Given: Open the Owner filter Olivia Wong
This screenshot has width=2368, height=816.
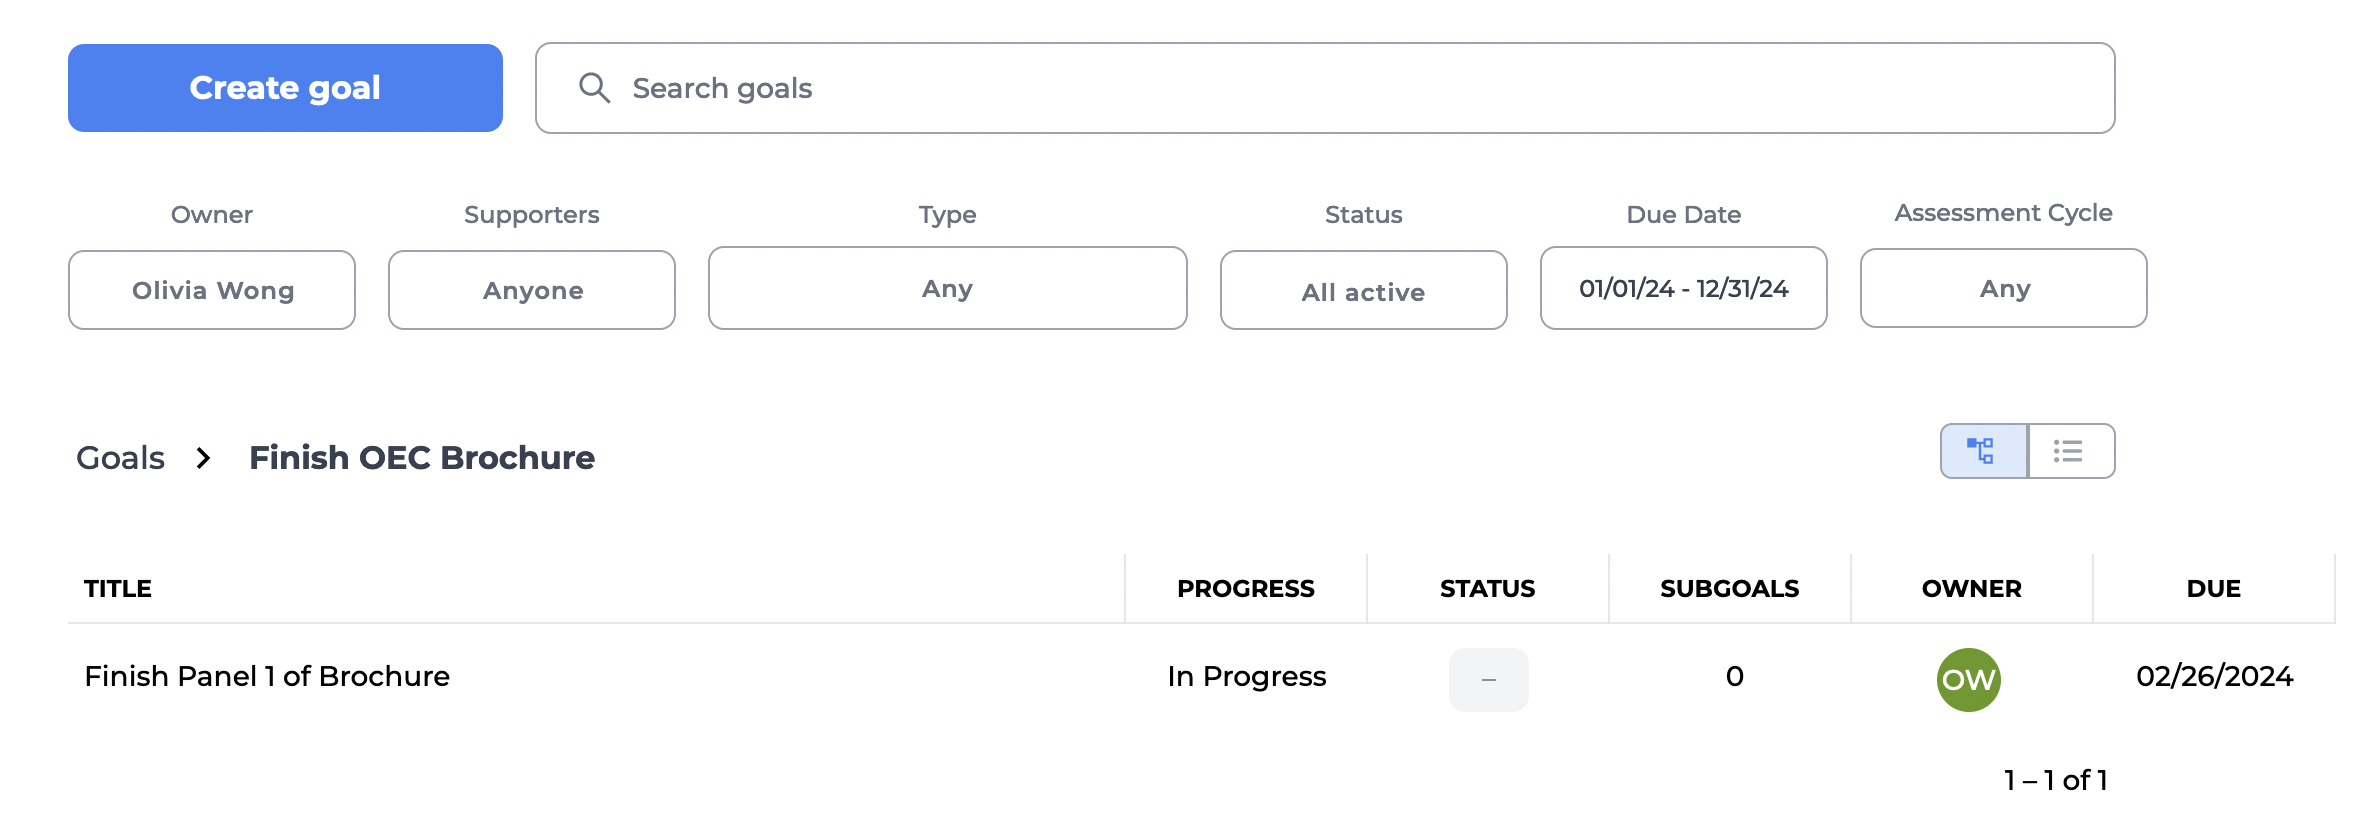Looking at the screenshot, I should pyautogui.click(x=212, y=290).
